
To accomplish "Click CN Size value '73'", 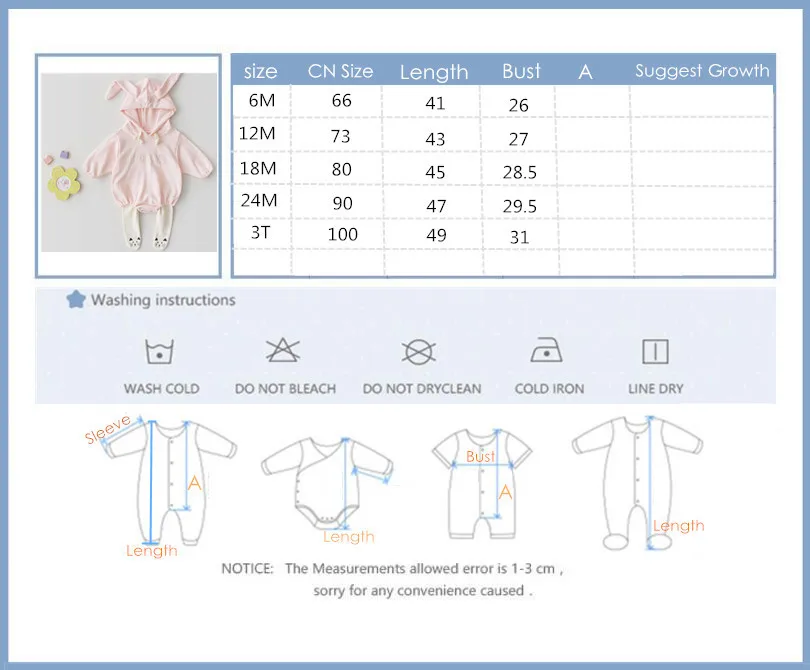I will coord(340,136).
